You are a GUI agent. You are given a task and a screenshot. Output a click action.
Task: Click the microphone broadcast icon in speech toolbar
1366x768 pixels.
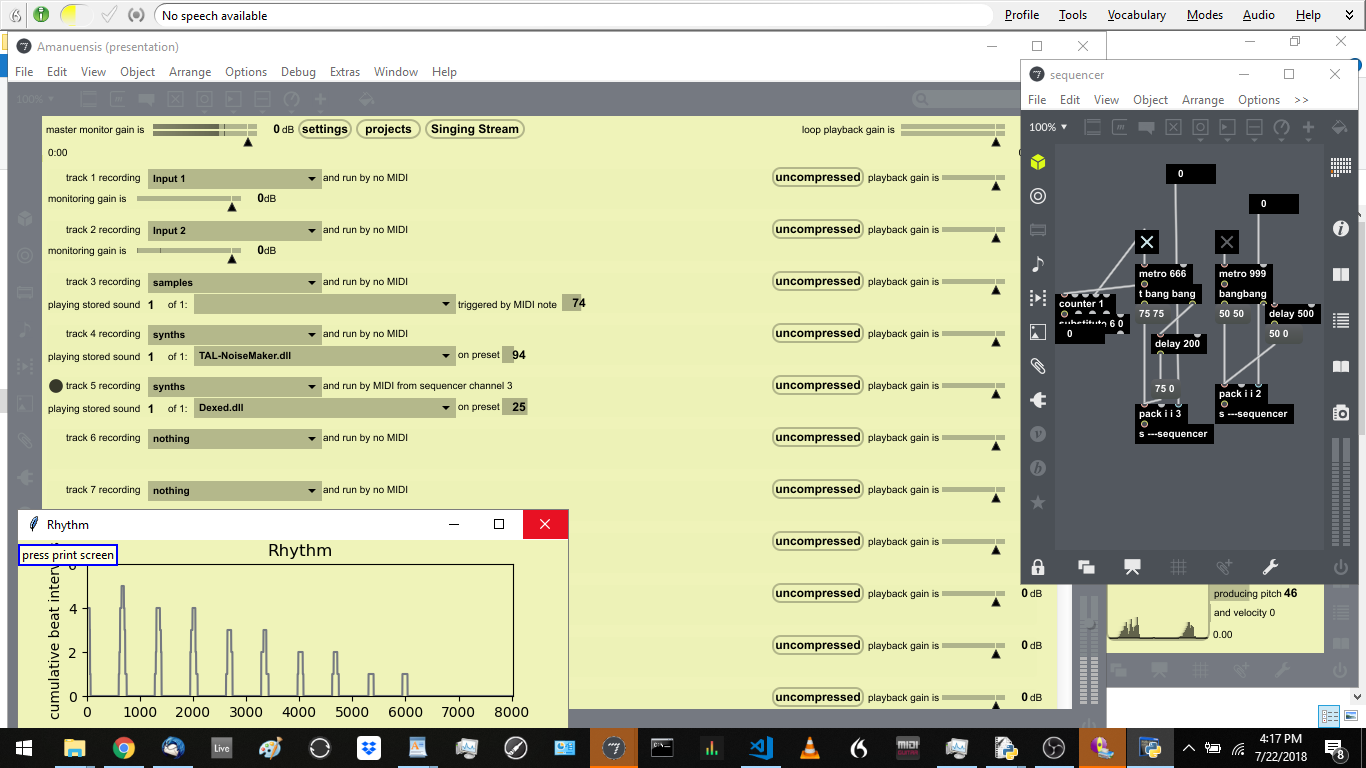tap(136, 15)
